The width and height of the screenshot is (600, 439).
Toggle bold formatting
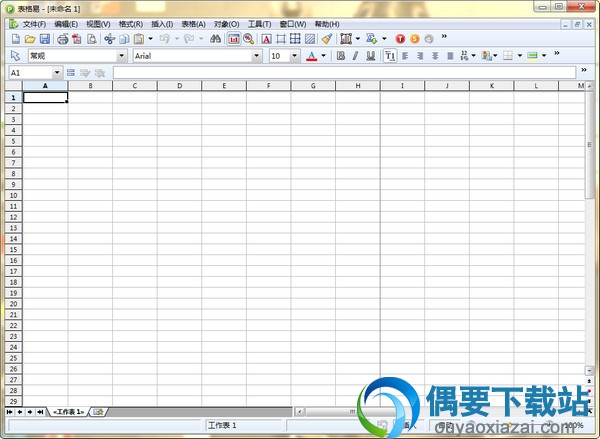tap(341, 56)
